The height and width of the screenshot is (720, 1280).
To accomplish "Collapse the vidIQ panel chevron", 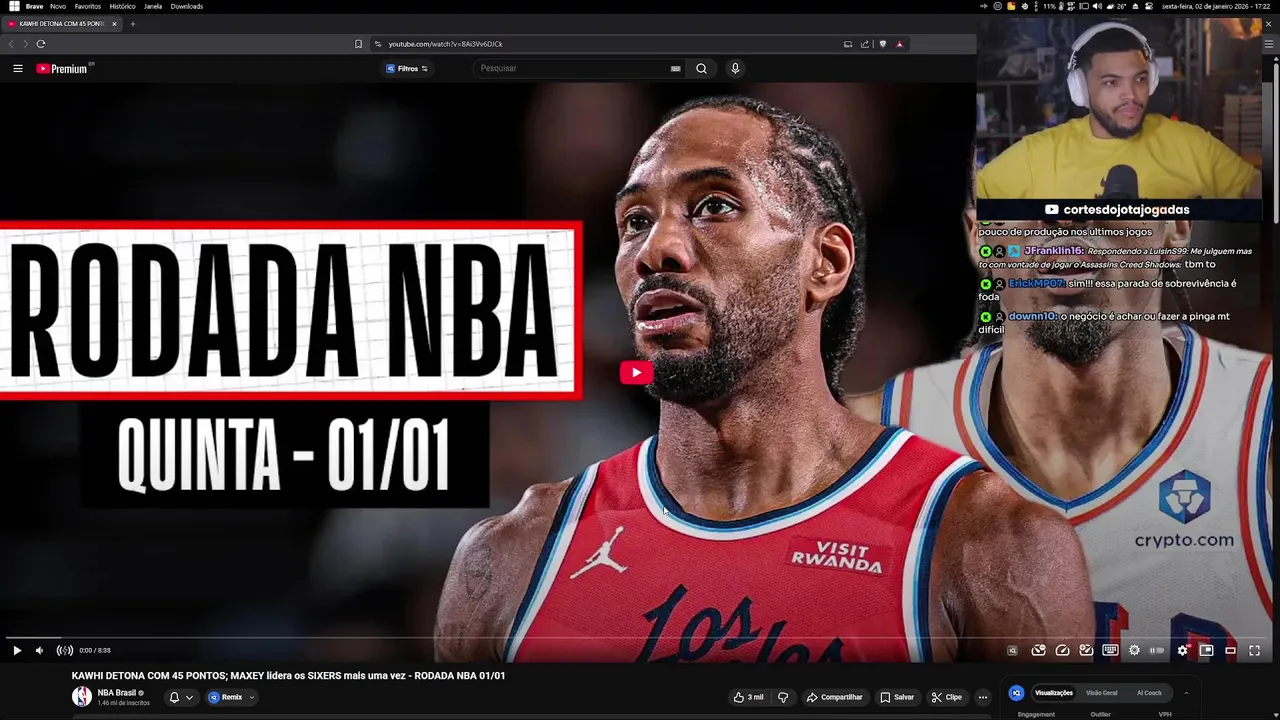I will pos(1186,693).
